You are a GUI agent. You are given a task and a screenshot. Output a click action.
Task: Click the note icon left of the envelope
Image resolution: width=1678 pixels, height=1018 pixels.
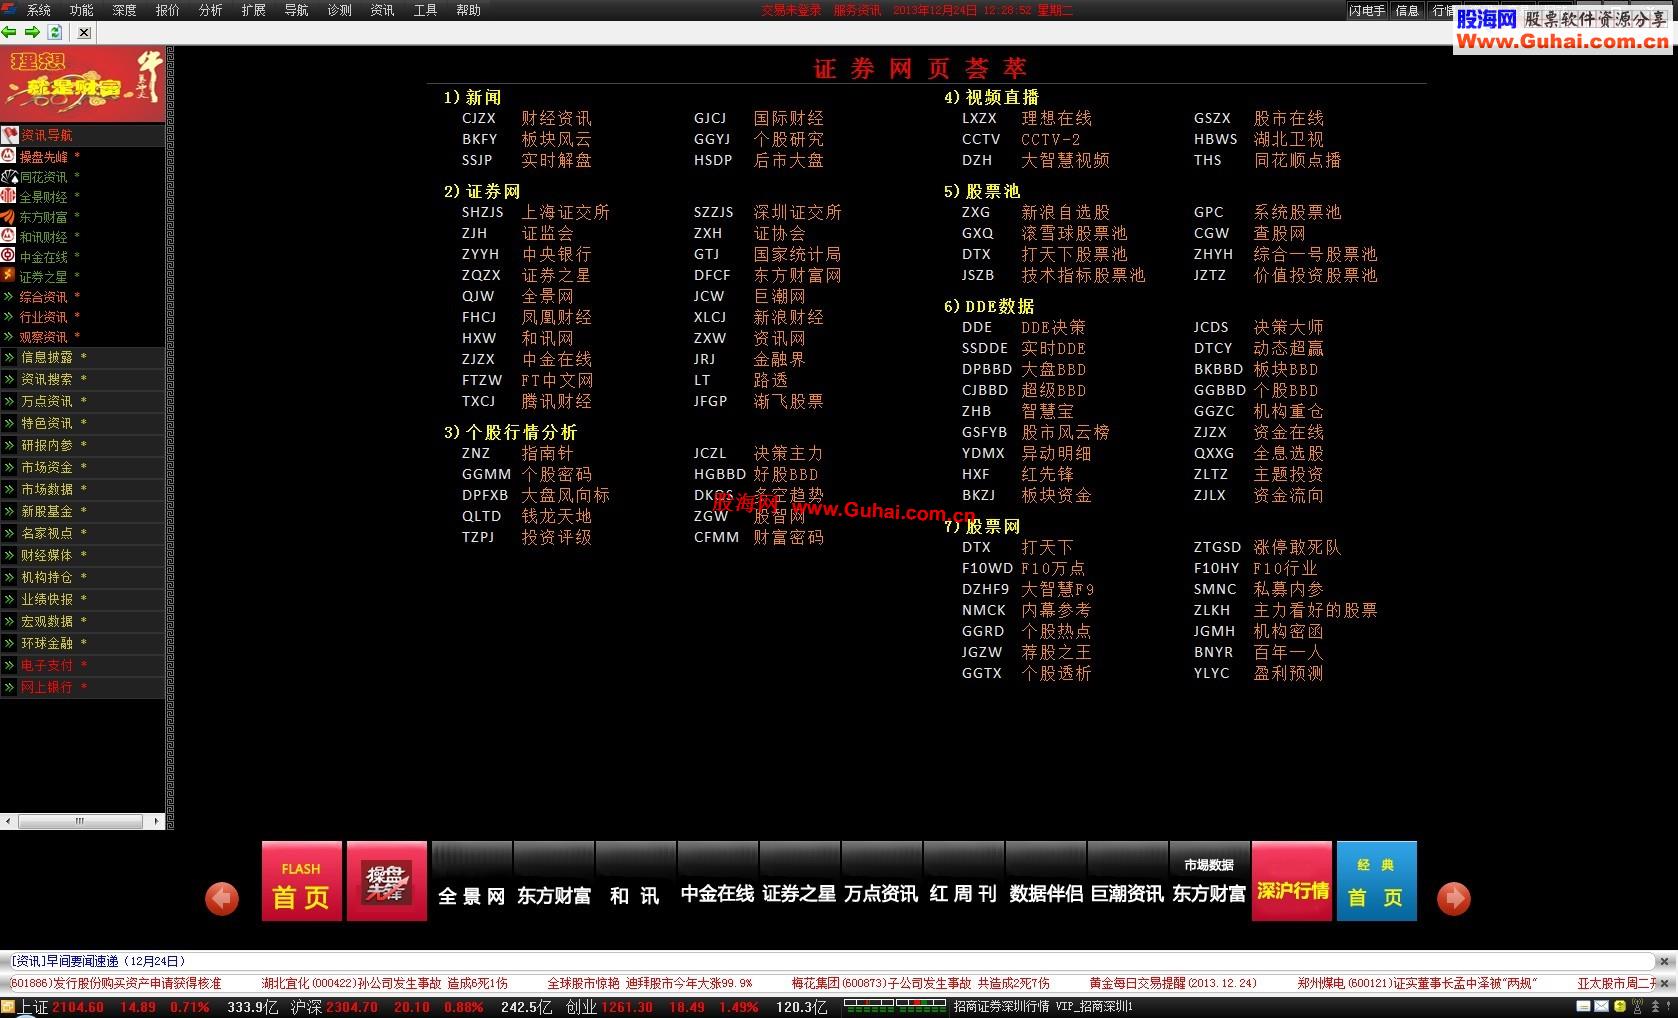[x=1585, y=1007]
